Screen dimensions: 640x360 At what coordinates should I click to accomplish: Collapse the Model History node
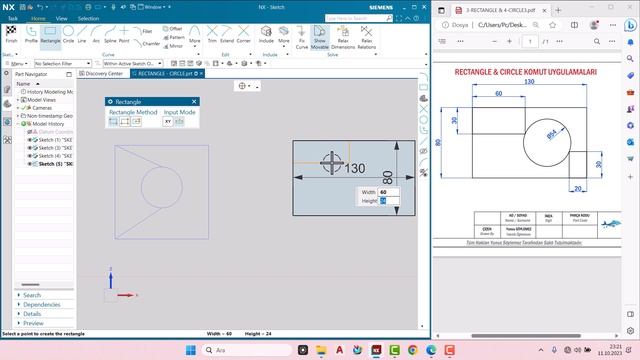(18, 124)
